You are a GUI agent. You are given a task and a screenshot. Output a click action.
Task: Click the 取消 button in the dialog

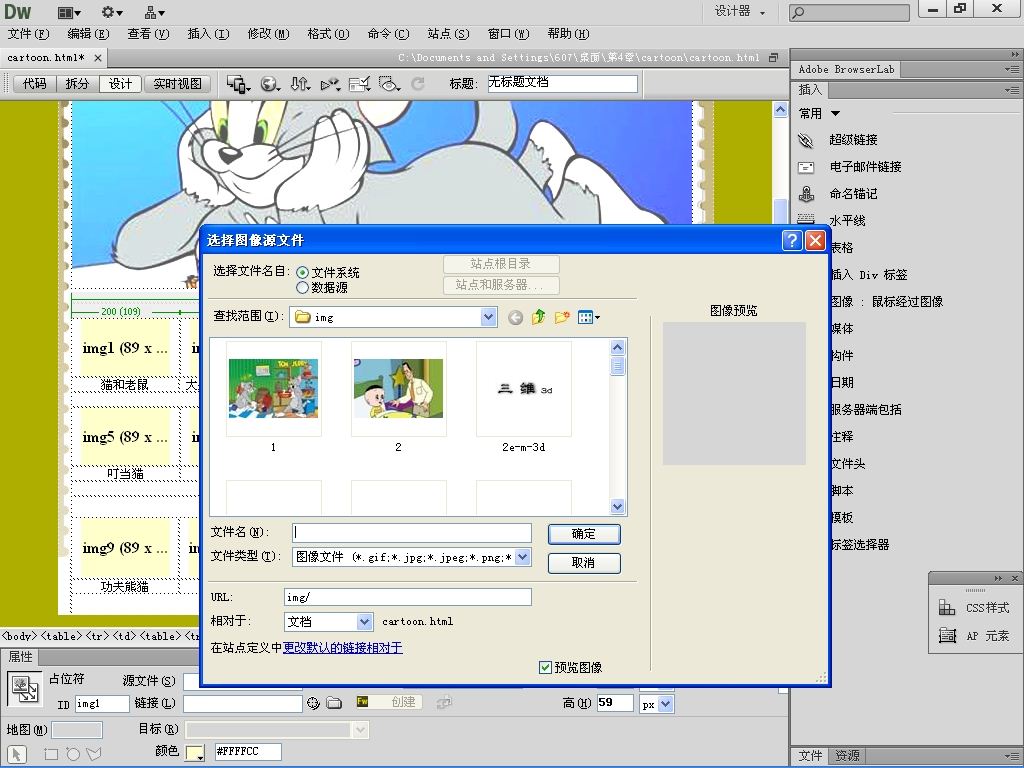pos(584,563)
